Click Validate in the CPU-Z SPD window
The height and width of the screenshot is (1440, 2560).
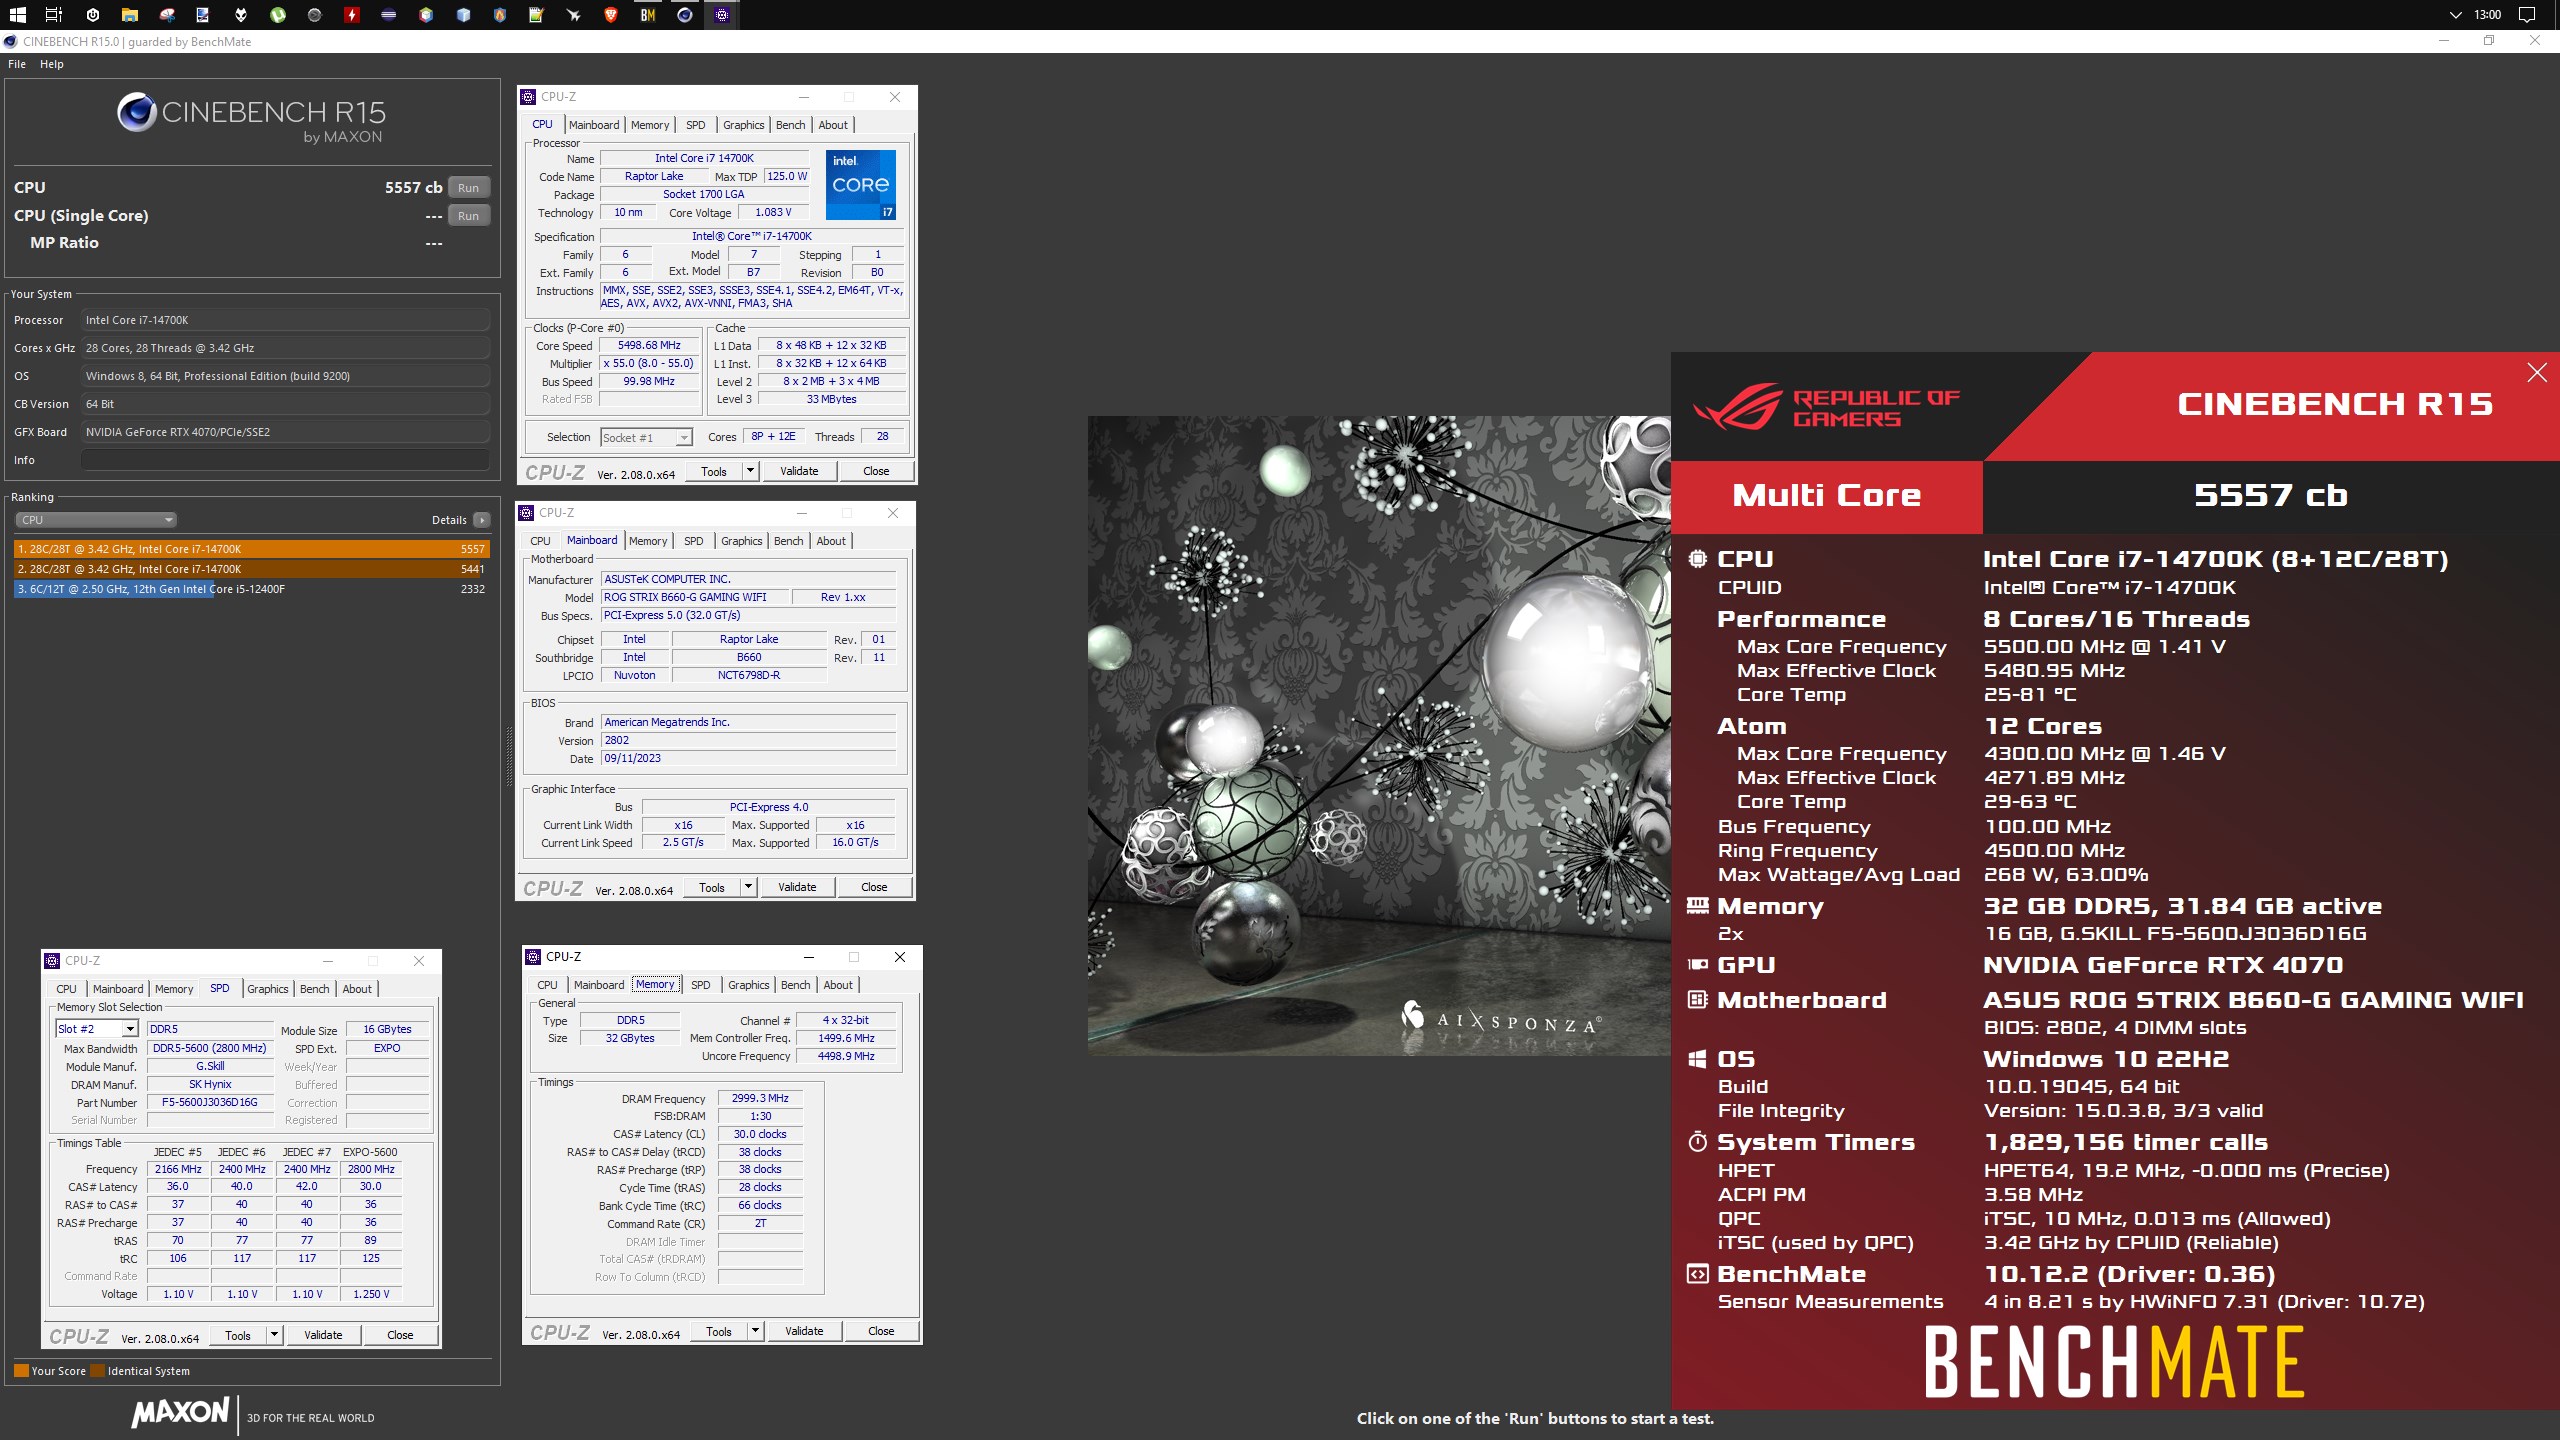(323, 1335)
